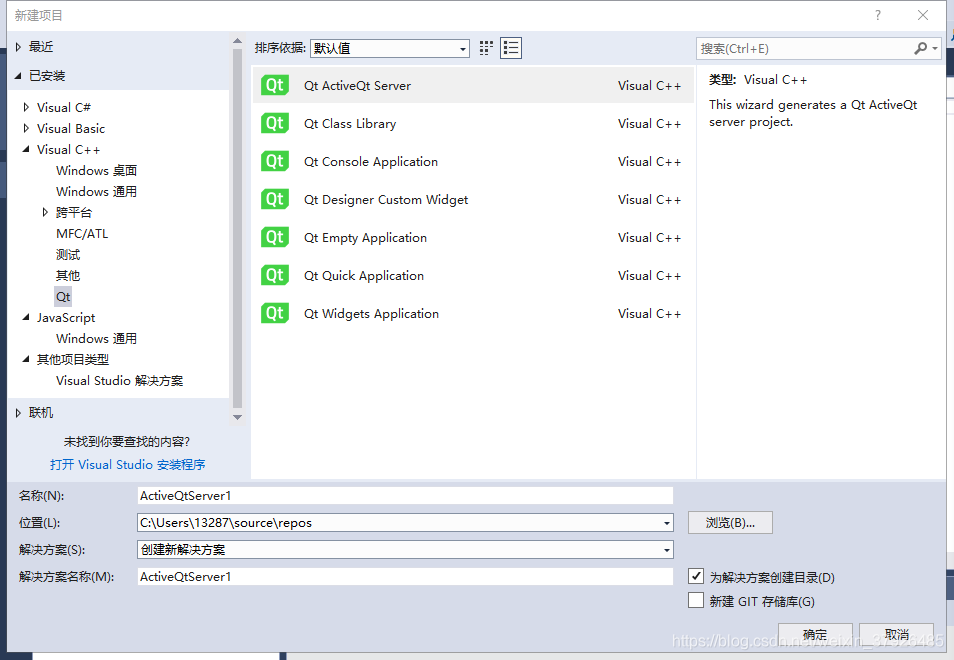954x660 pixels.
Task: Collapse the 已安装 section
Action: tap(18, 75)
